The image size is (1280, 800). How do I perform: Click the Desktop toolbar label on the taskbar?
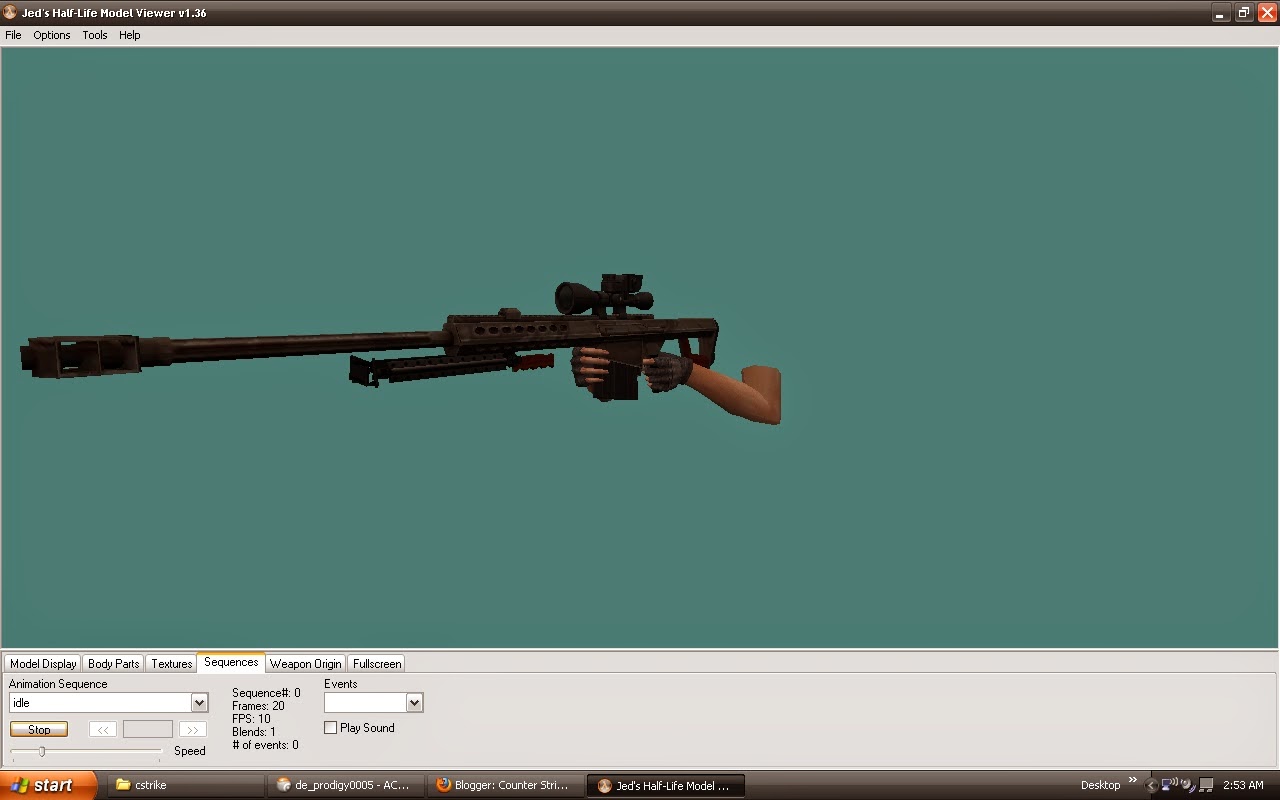point(1100,785)
